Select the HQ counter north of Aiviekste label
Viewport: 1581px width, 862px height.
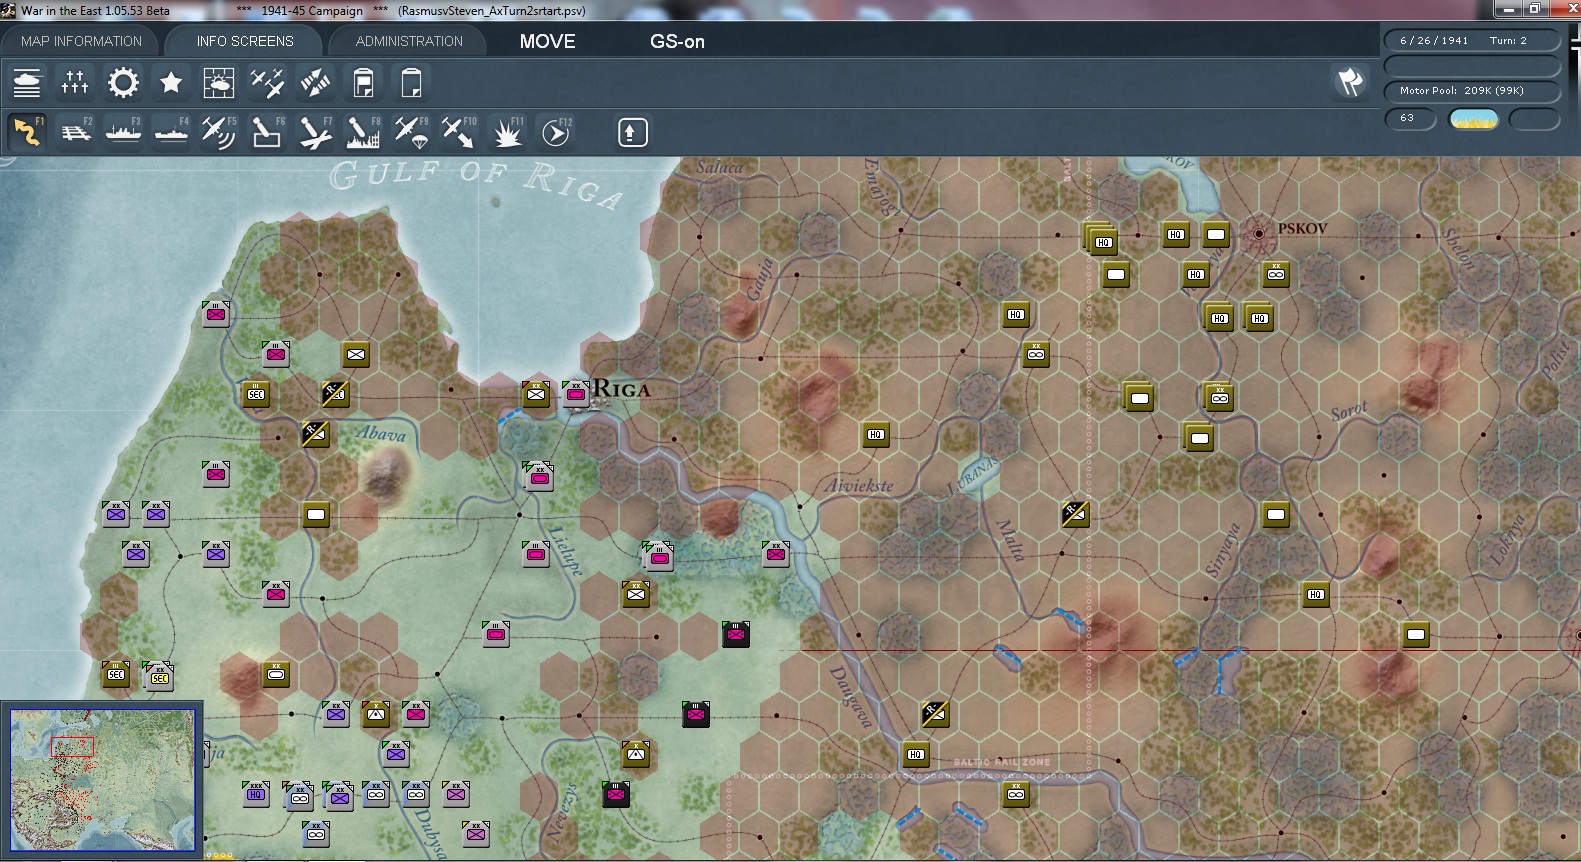coord(876,434)
